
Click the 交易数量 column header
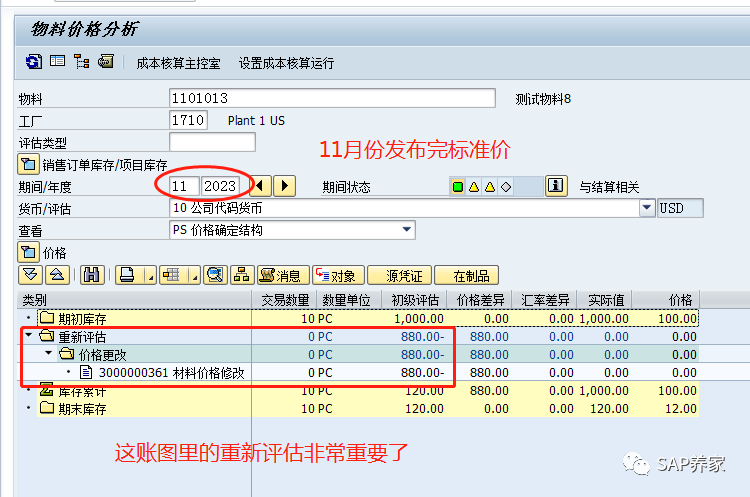(x=284, y=299)
